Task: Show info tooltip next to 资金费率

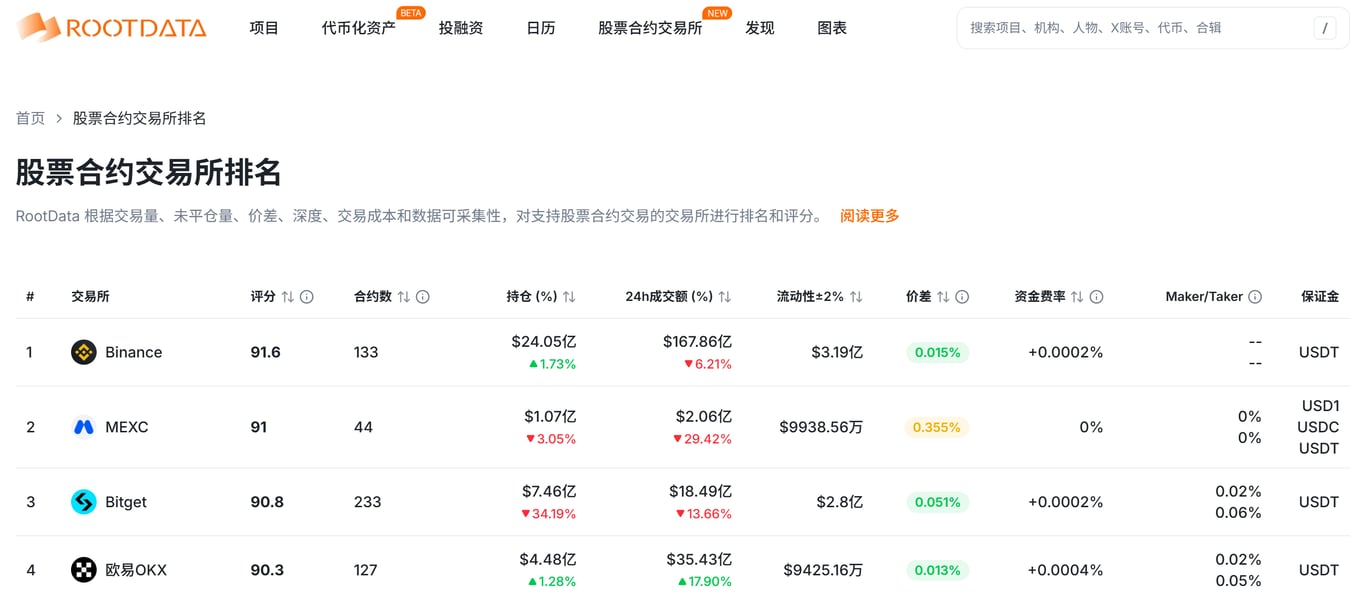Action: (x=1097, y=297)
